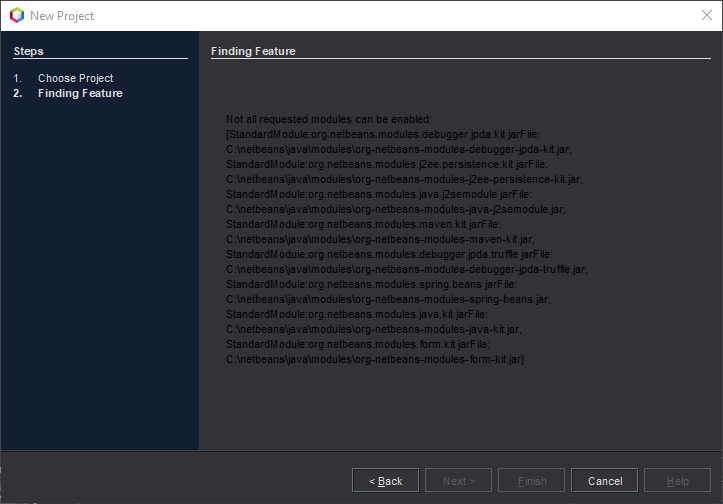Click the disabled Help button
The height and width of the screenshot is (504, 723).
click(677, 480)
